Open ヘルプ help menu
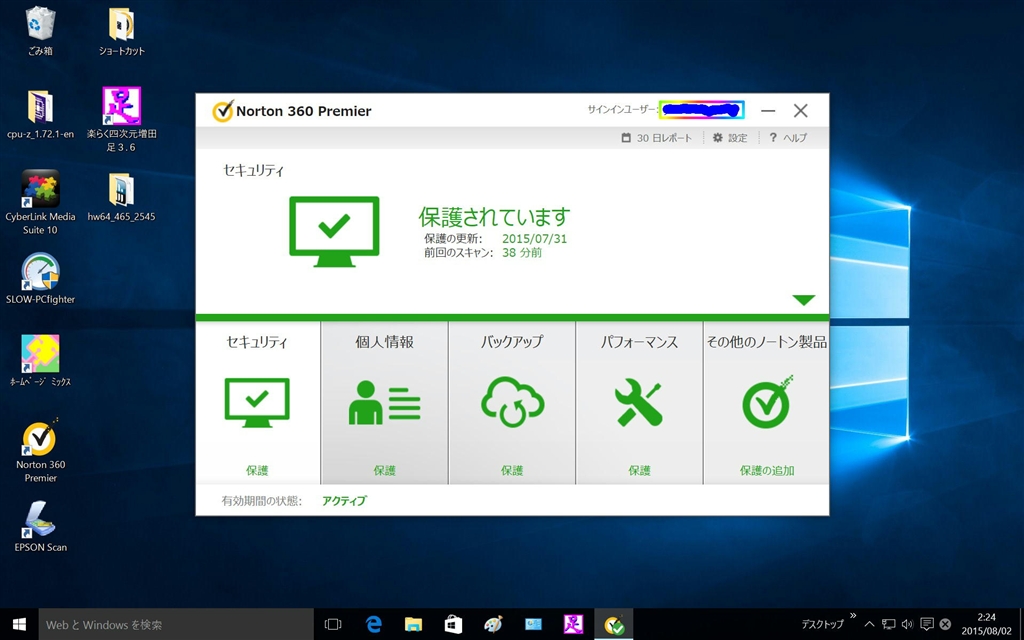 [x=788, y=138]
